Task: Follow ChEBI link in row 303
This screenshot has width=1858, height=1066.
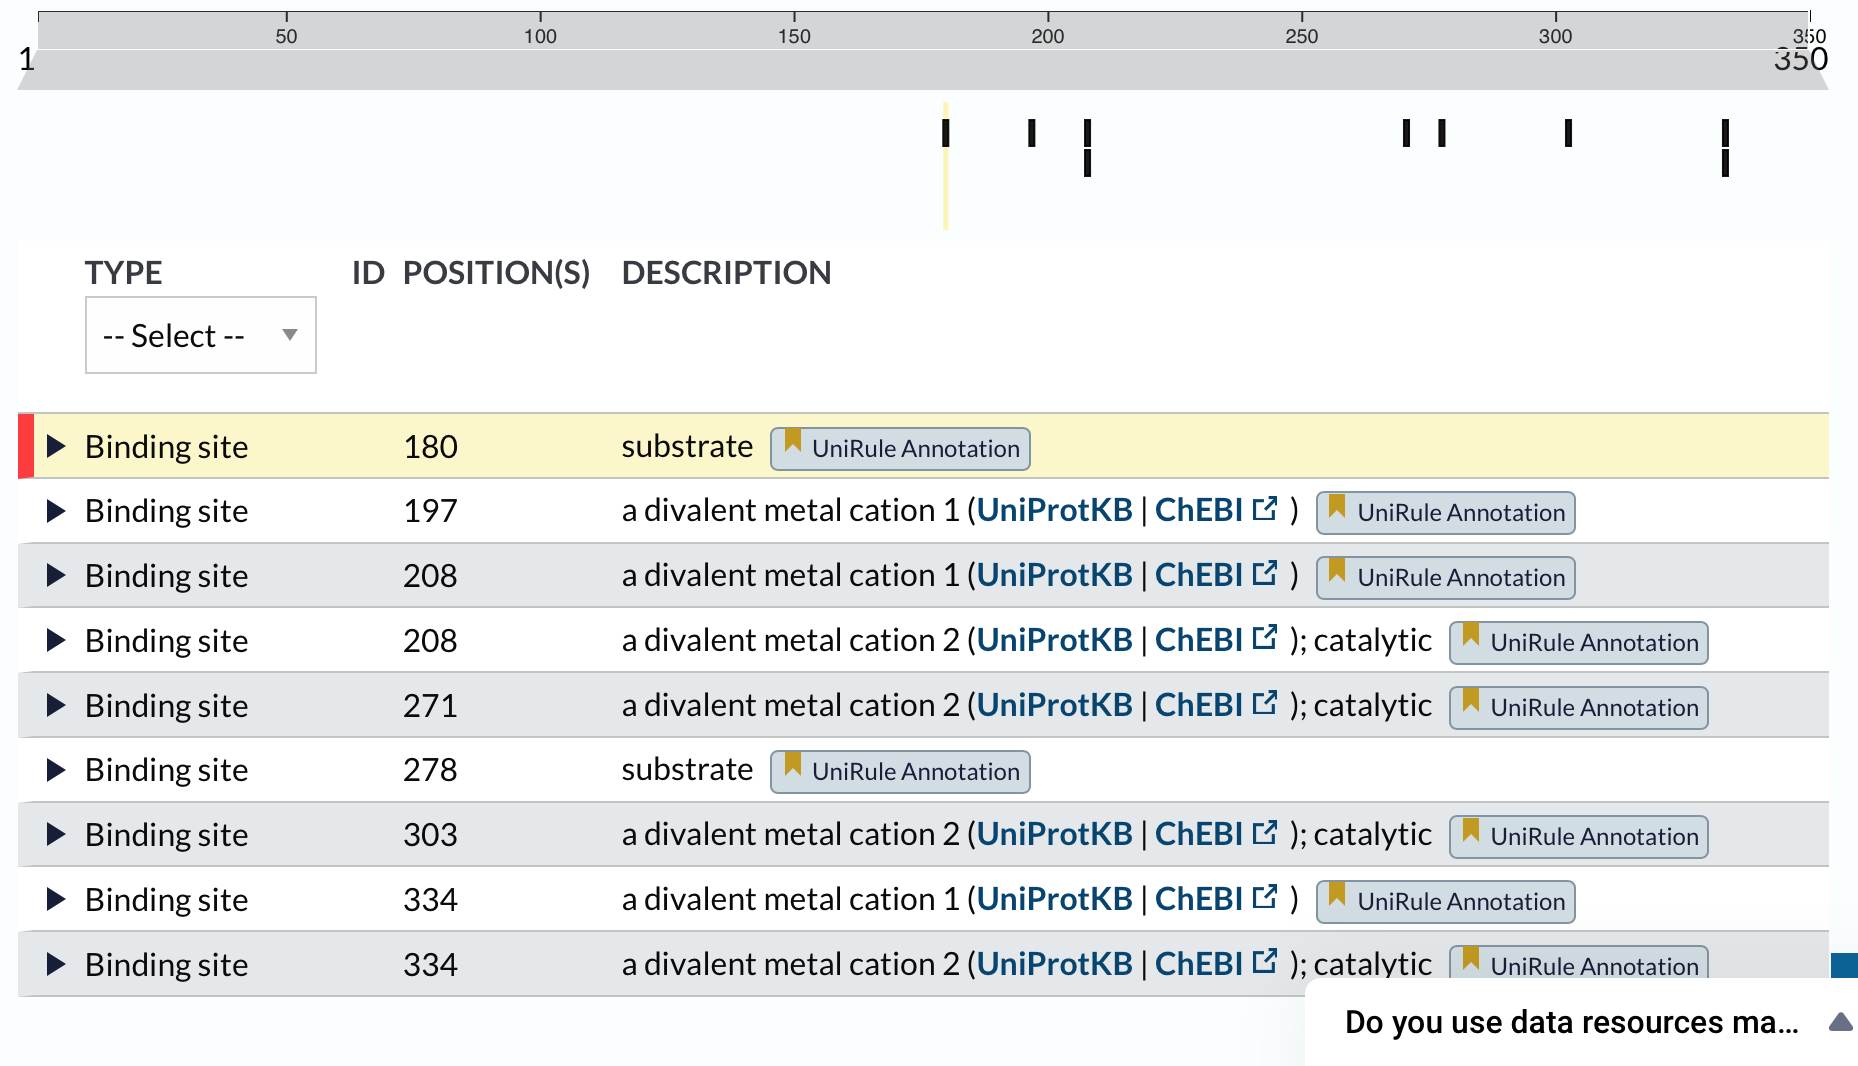Action: point(1216,834)
